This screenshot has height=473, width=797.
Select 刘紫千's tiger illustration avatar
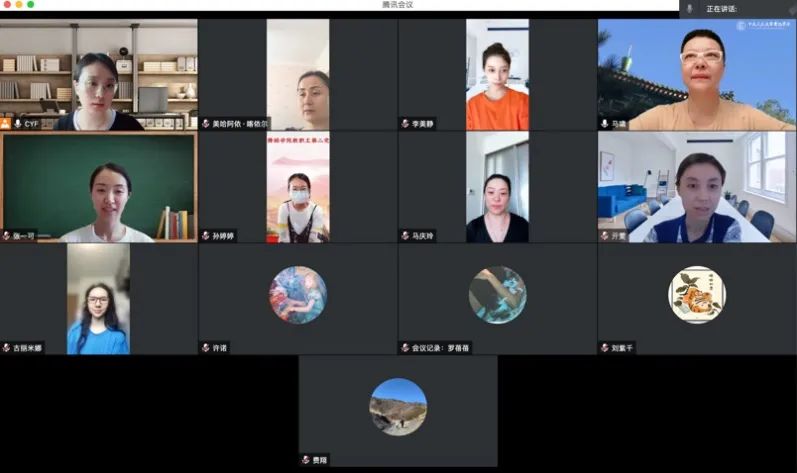697,295
